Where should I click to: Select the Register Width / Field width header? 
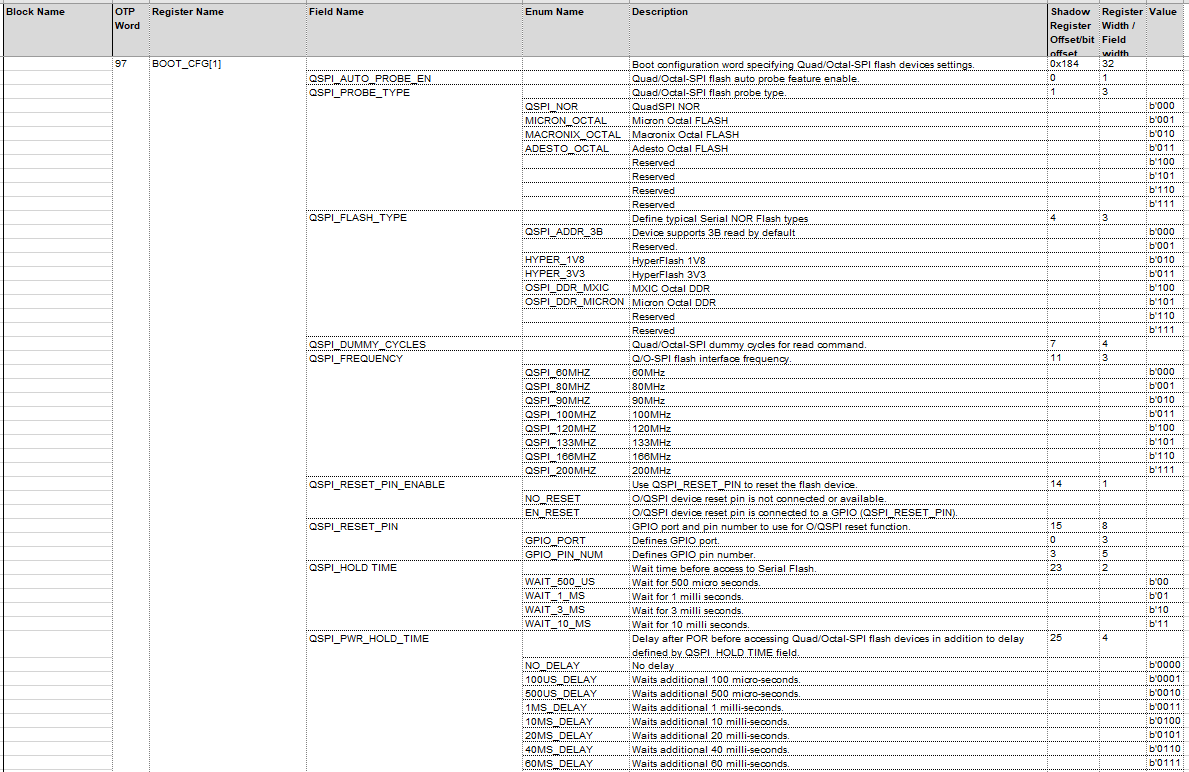(1122, 30)
